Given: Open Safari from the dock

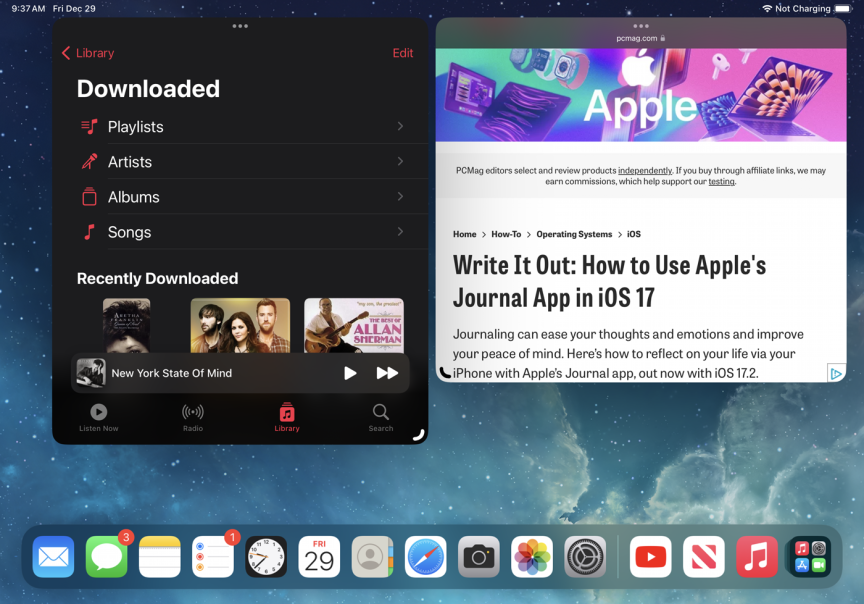Looking at the screenshot, I should pos(426,557).
